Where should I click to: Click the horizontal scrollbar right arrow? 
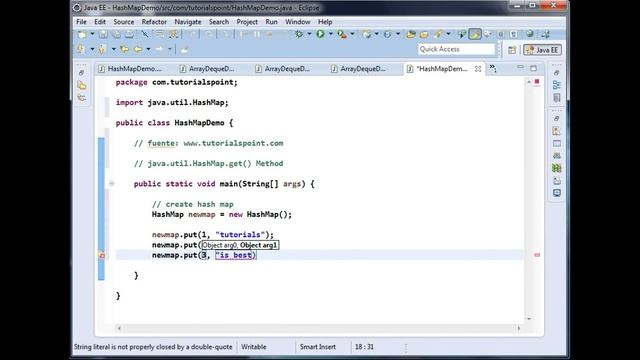pyautogui.click(x=519, y=328)
